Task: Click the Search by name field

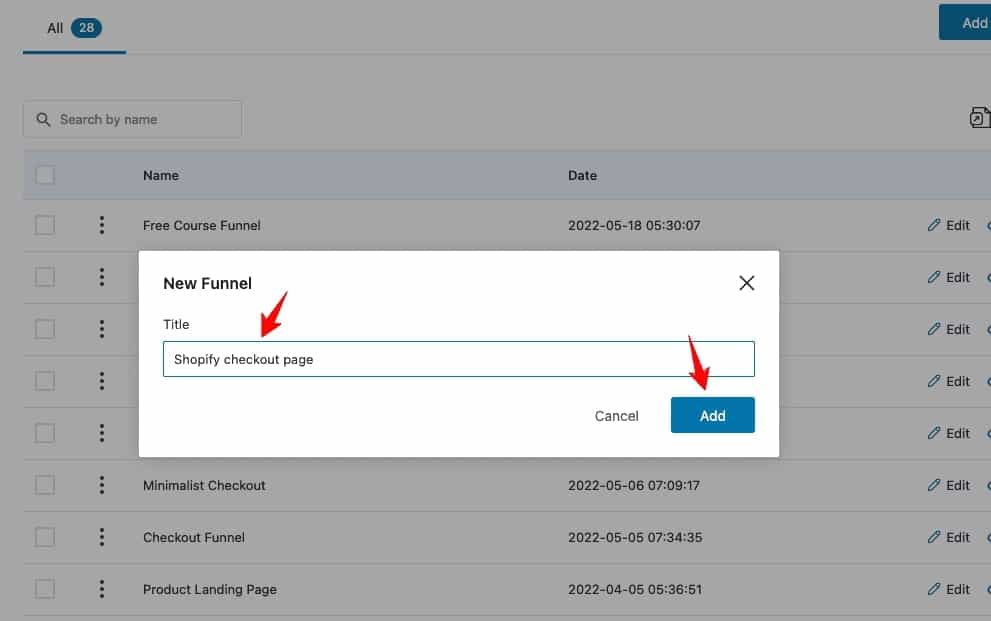Action: (x=132, y=119)
